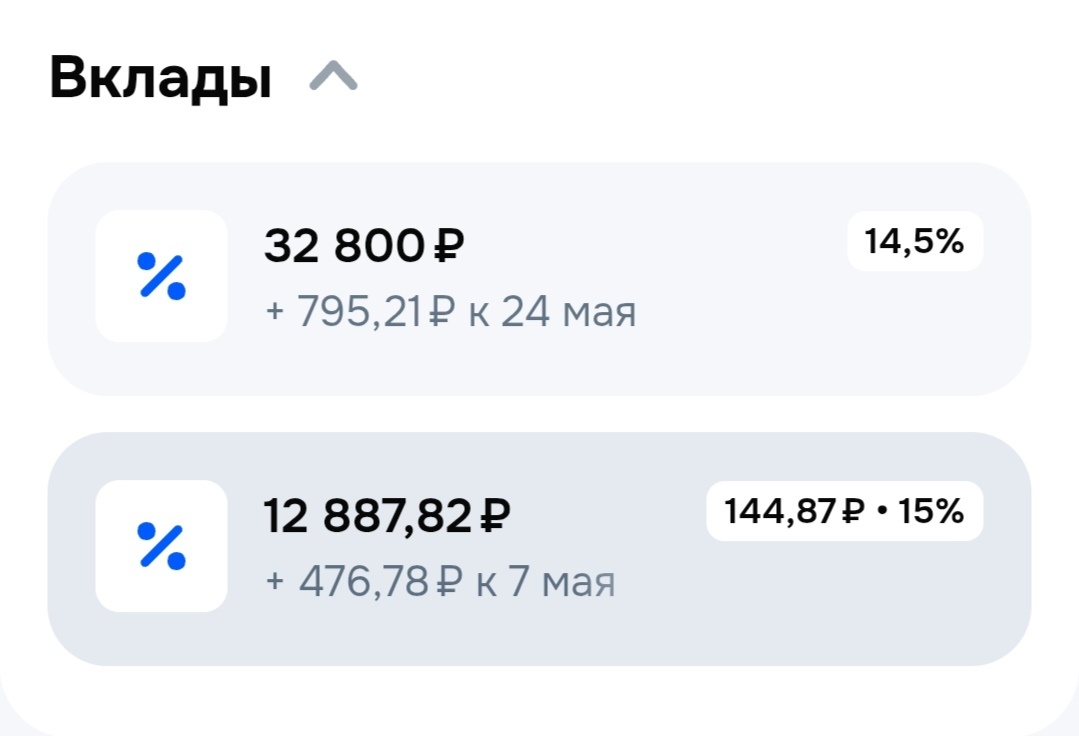Click the + 795,21 ₽ к 24 мая line

tap(450, 312)
